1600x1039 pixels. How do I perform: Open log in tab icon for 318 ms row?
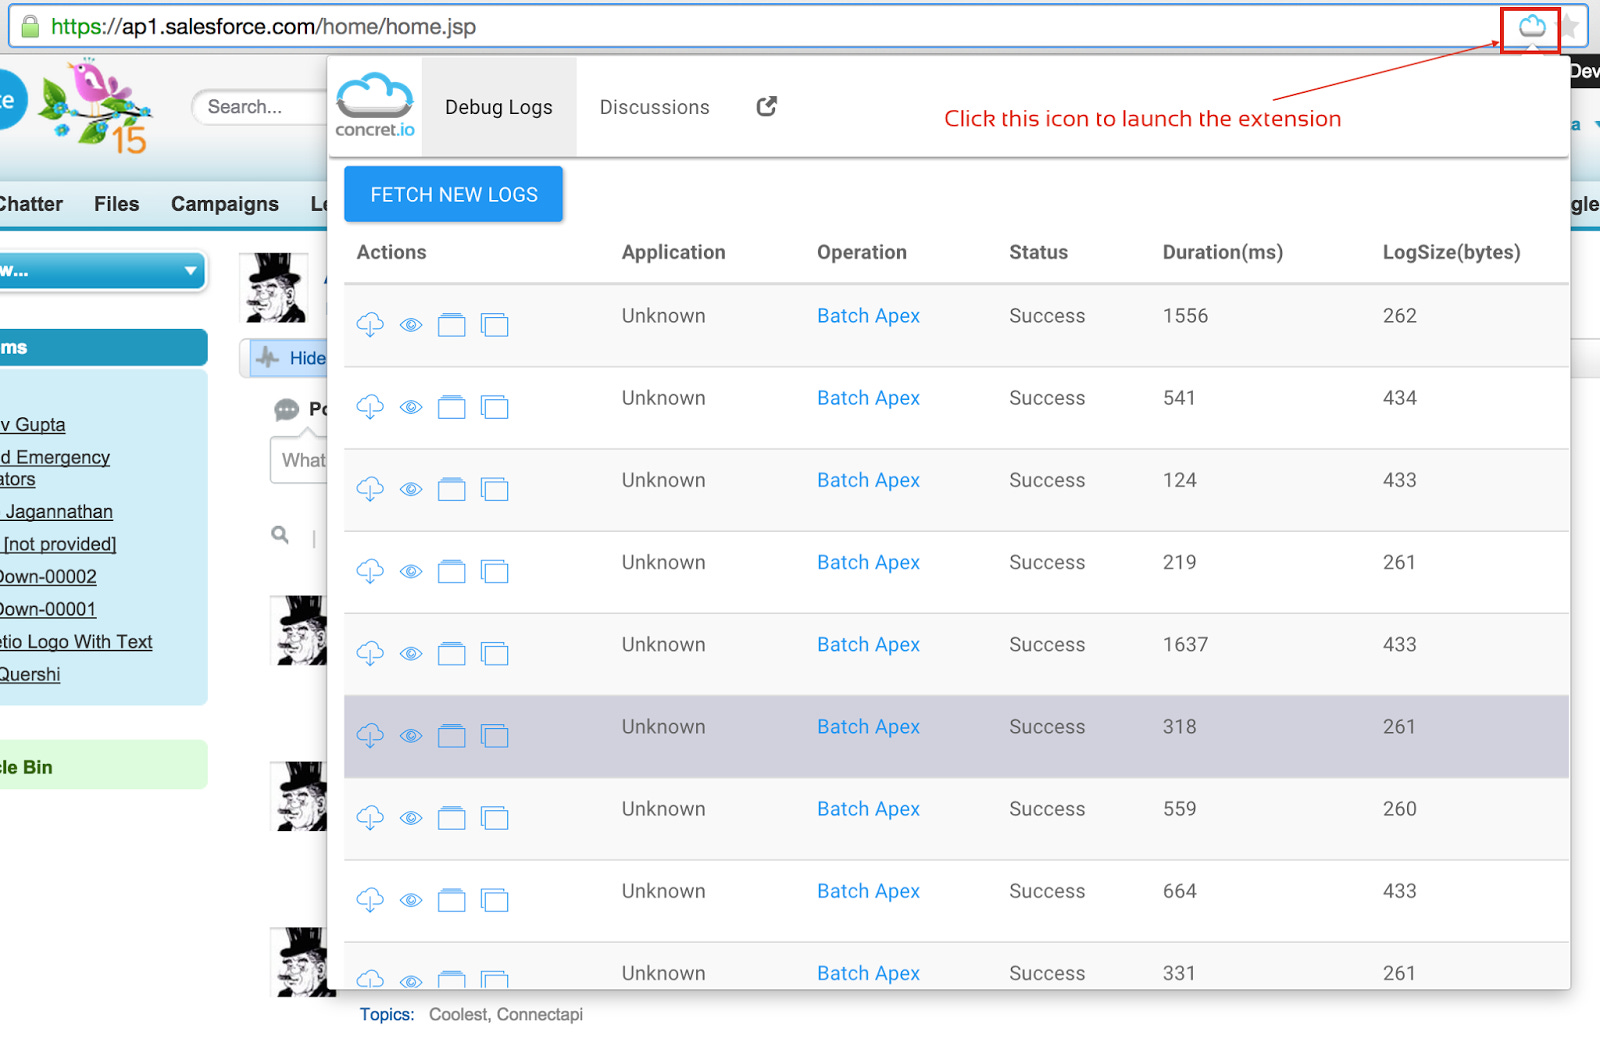pyautogui.click(x=452, y=736)
